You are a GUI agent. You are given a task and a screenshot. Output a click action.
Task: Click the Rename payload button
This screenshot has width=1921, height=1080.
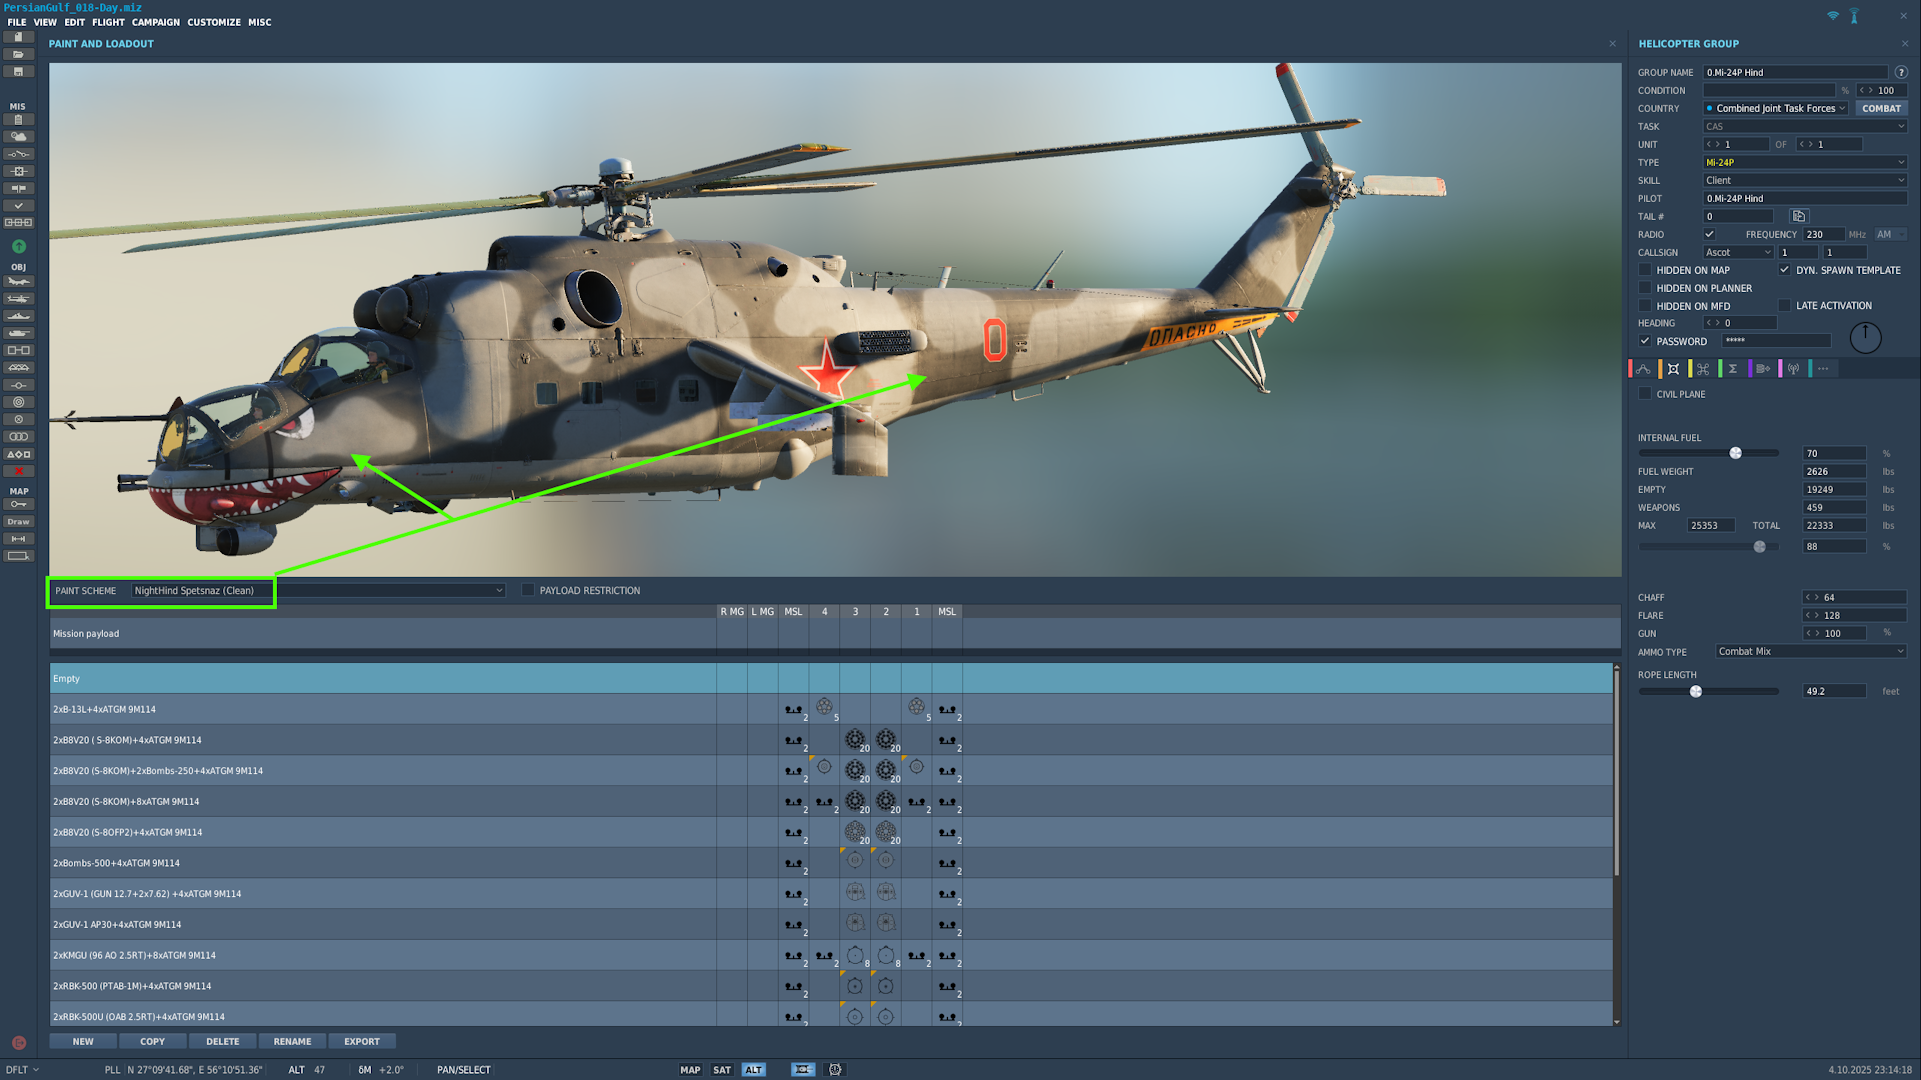tap(292, 1042)
